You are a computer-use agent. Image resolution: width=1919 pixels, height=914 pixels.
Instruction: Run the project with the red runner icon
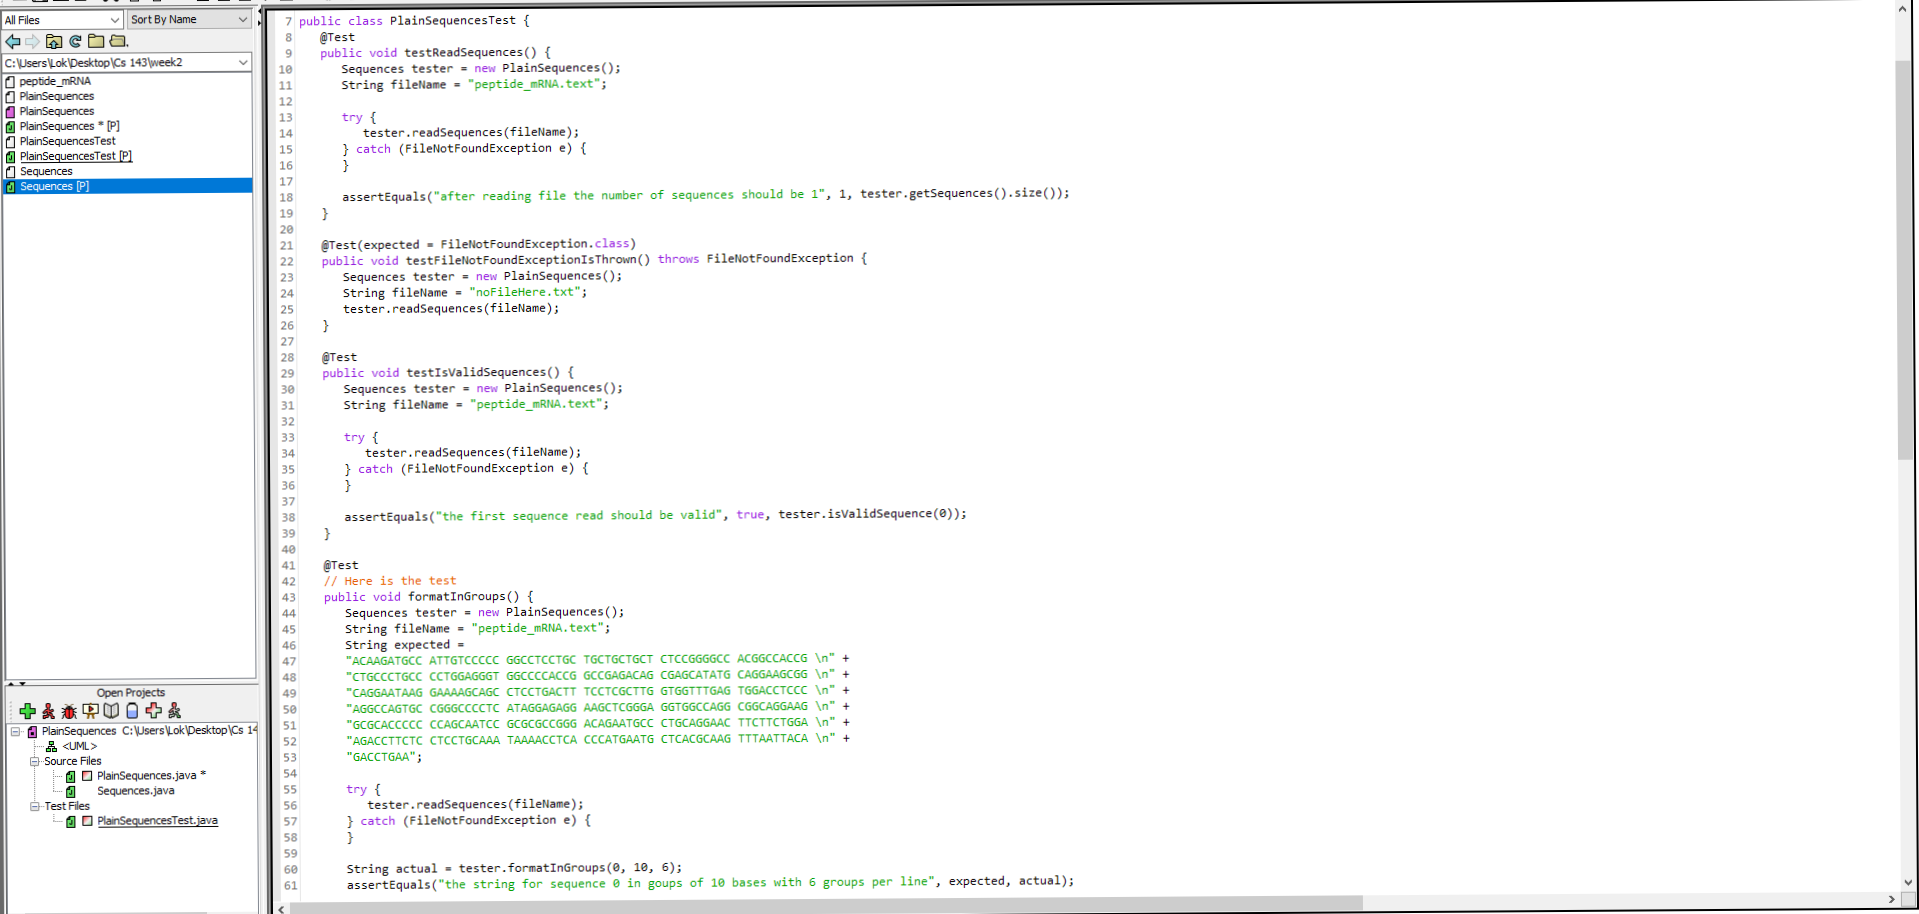[x=48, y=710]
